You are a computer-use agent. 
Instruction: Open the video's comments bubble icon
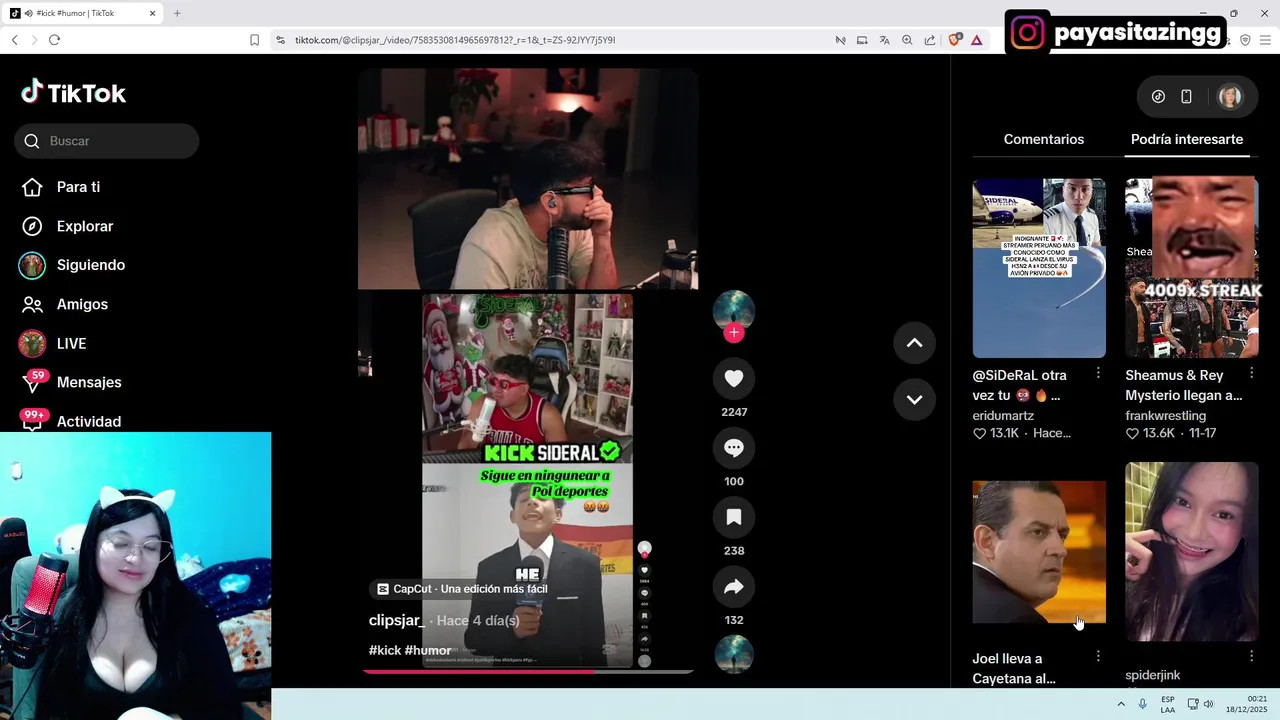click(x=734, y=447)
